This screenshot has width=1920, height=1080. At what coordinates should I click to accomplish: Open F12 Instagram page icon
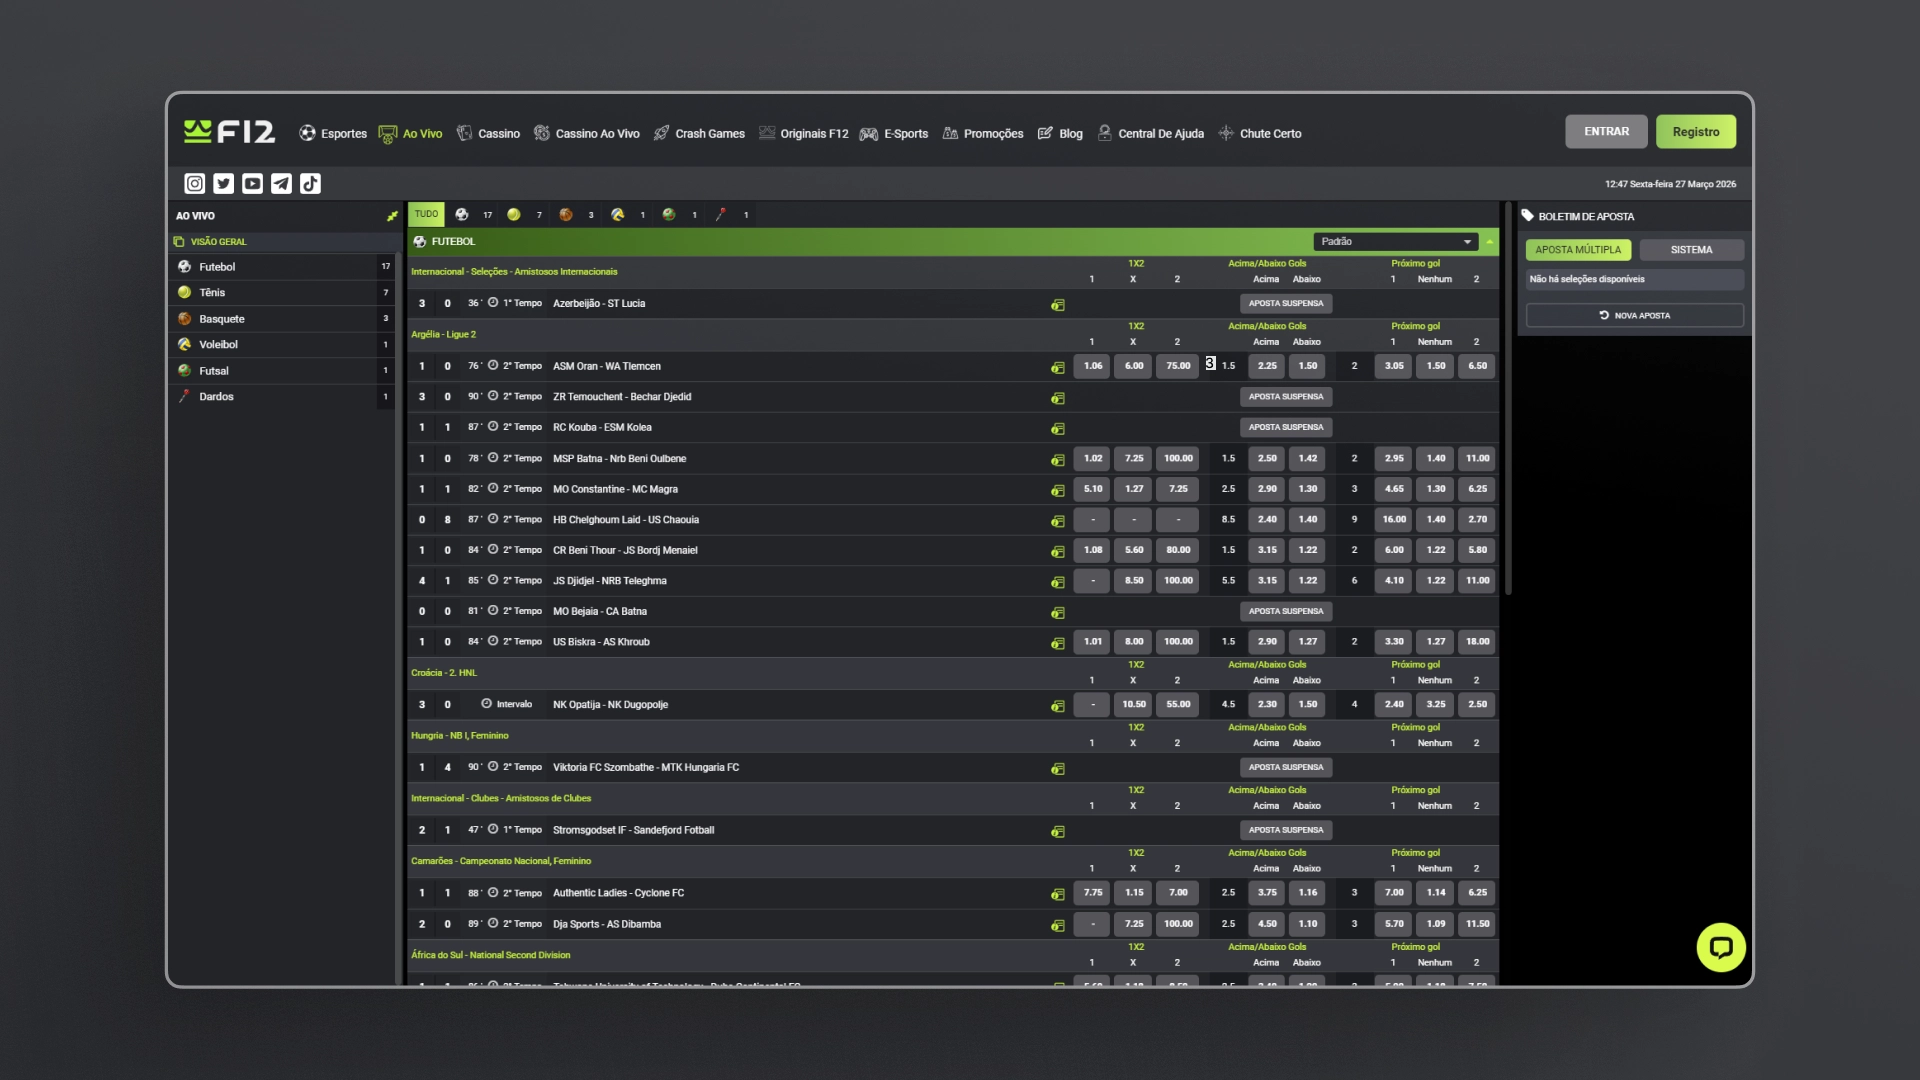[195, 183]
